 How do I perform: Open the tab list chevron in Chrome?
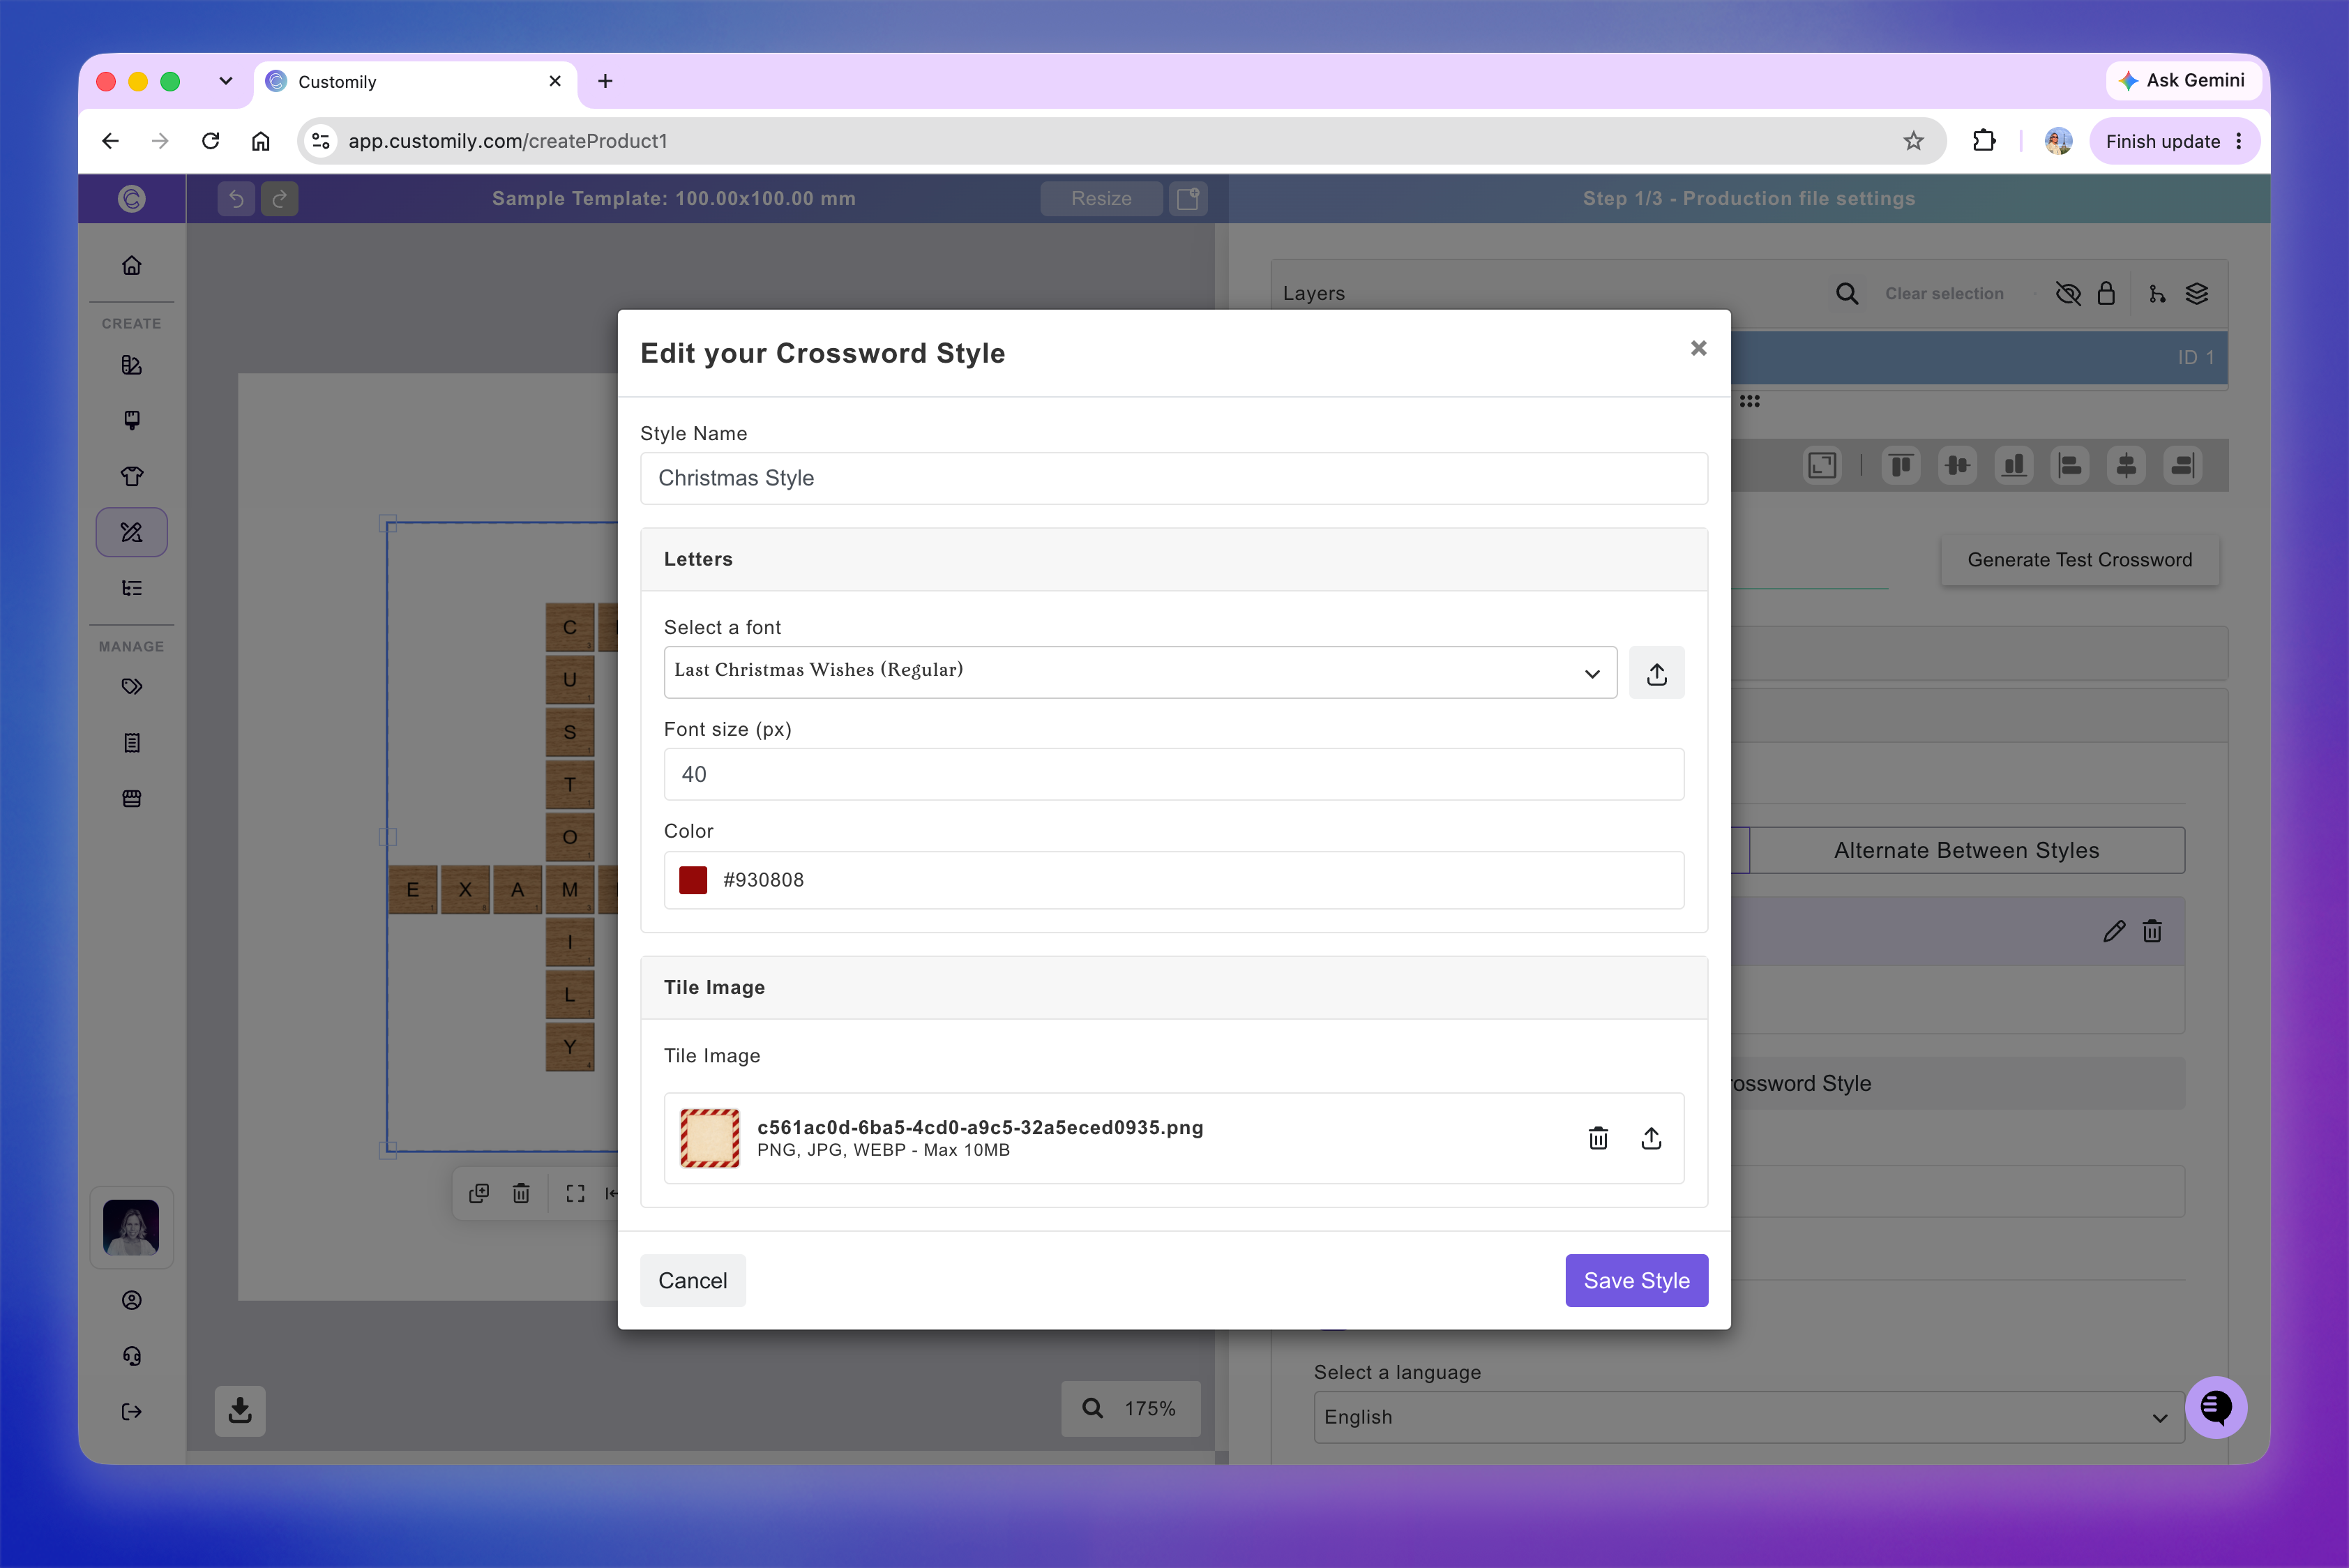[x=225, y=81]
